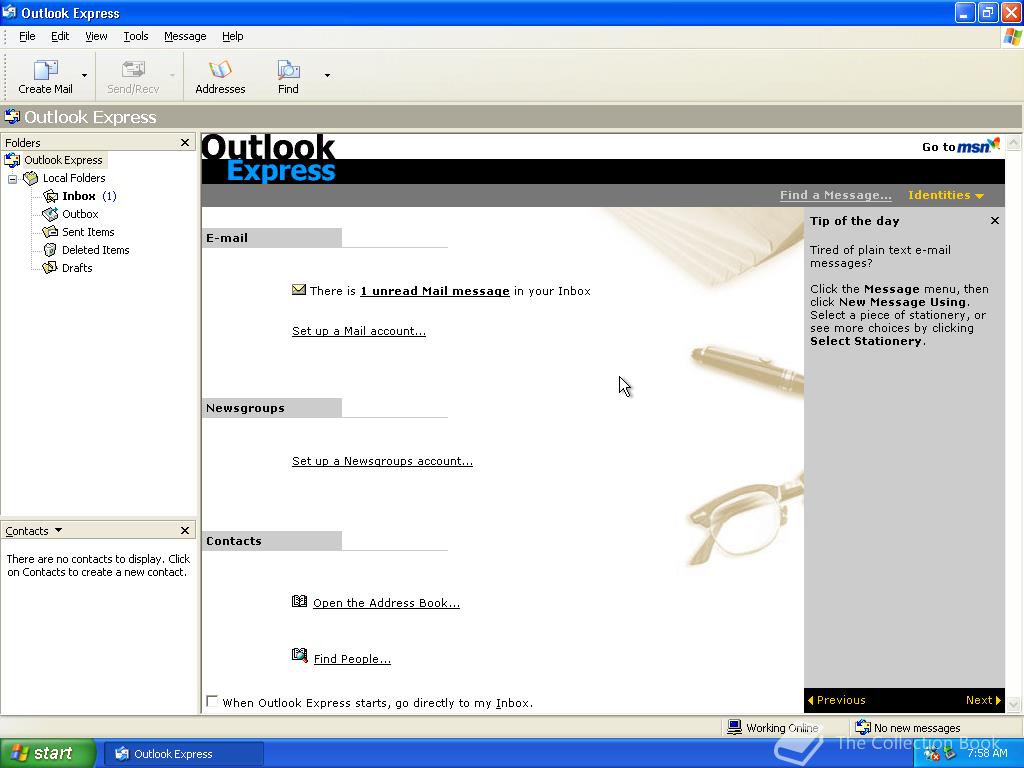Close the Folders pane
Screen dimensions: 1024x768
185,142
